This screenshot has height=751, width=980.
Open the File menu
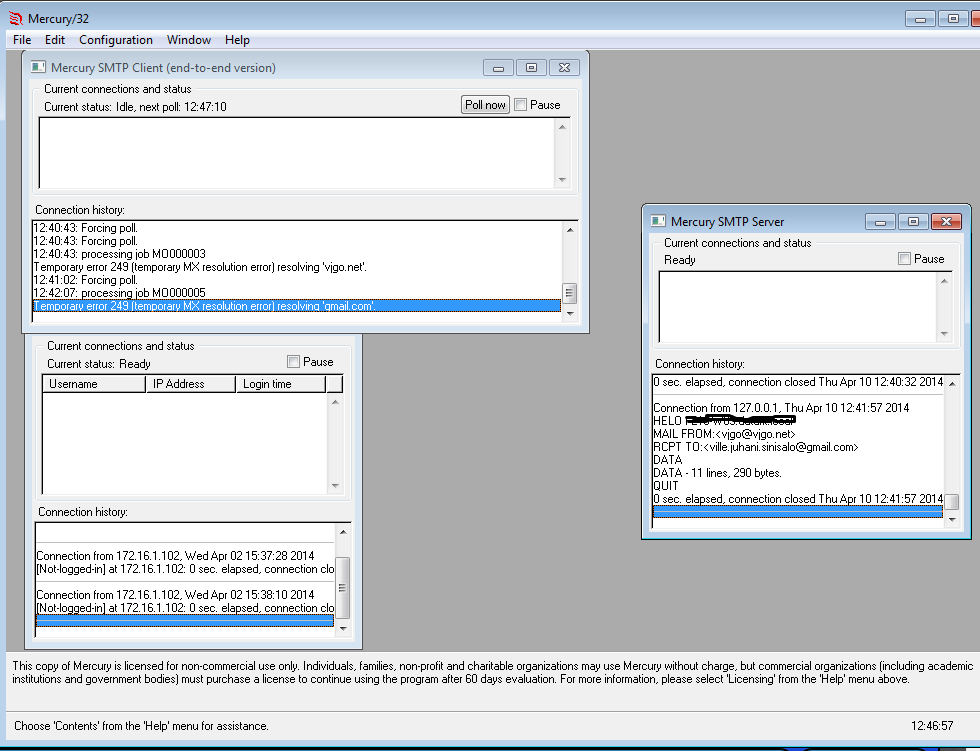(x=22, y=39)
